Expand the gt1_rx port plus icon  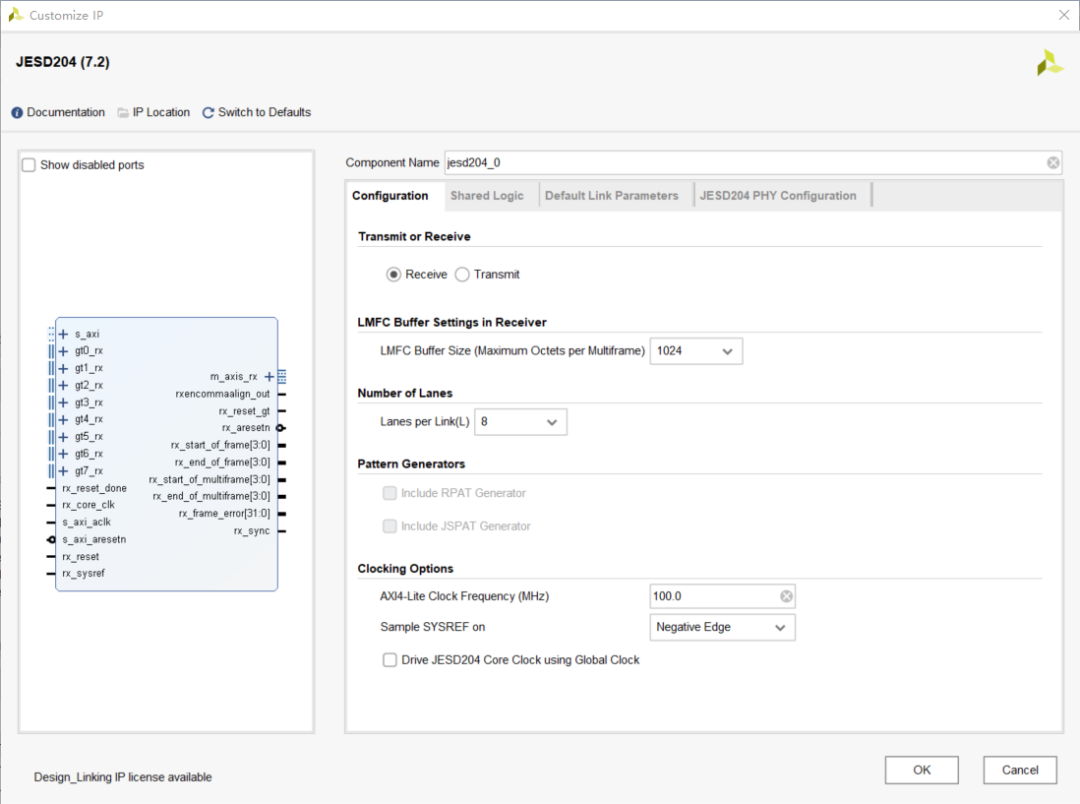point(63,369)
